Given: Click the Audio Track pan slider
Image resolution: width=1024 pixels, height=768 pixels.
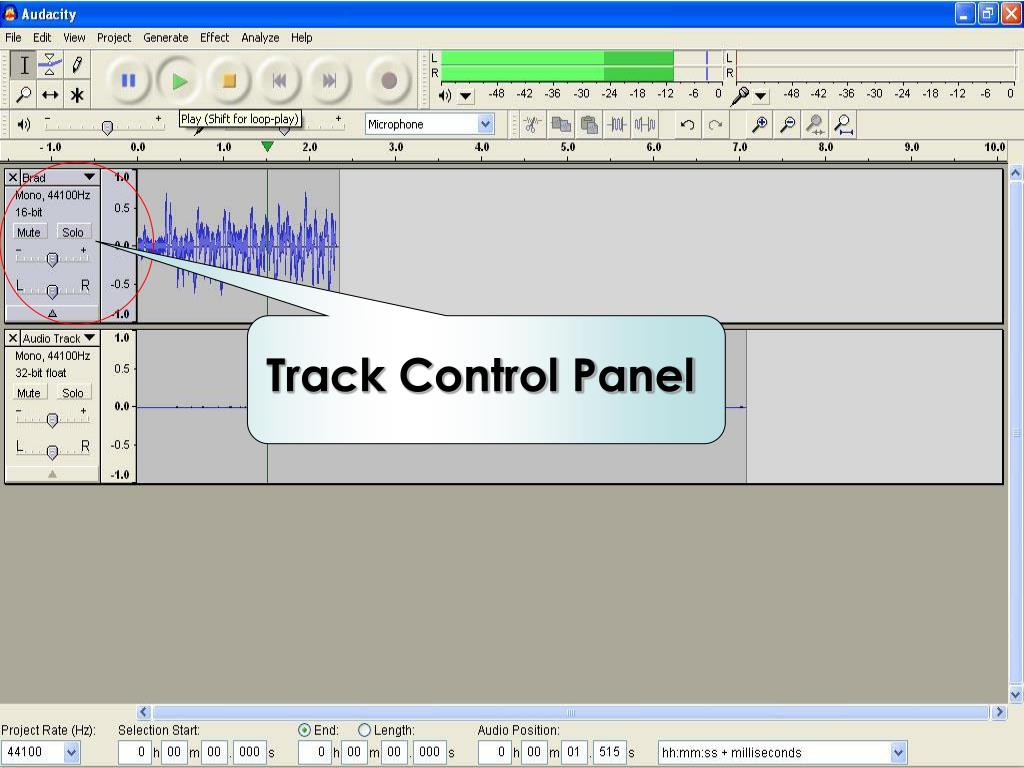Looking at the screenshot, I should (x=52, y=451).
